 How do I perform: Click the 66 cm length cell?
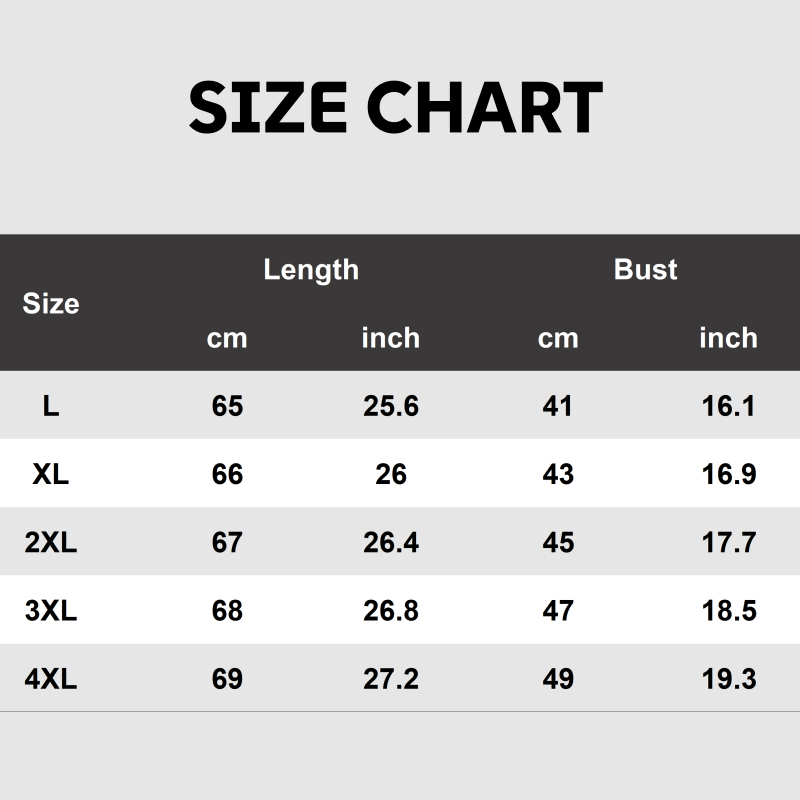click(x=227, y=474)
